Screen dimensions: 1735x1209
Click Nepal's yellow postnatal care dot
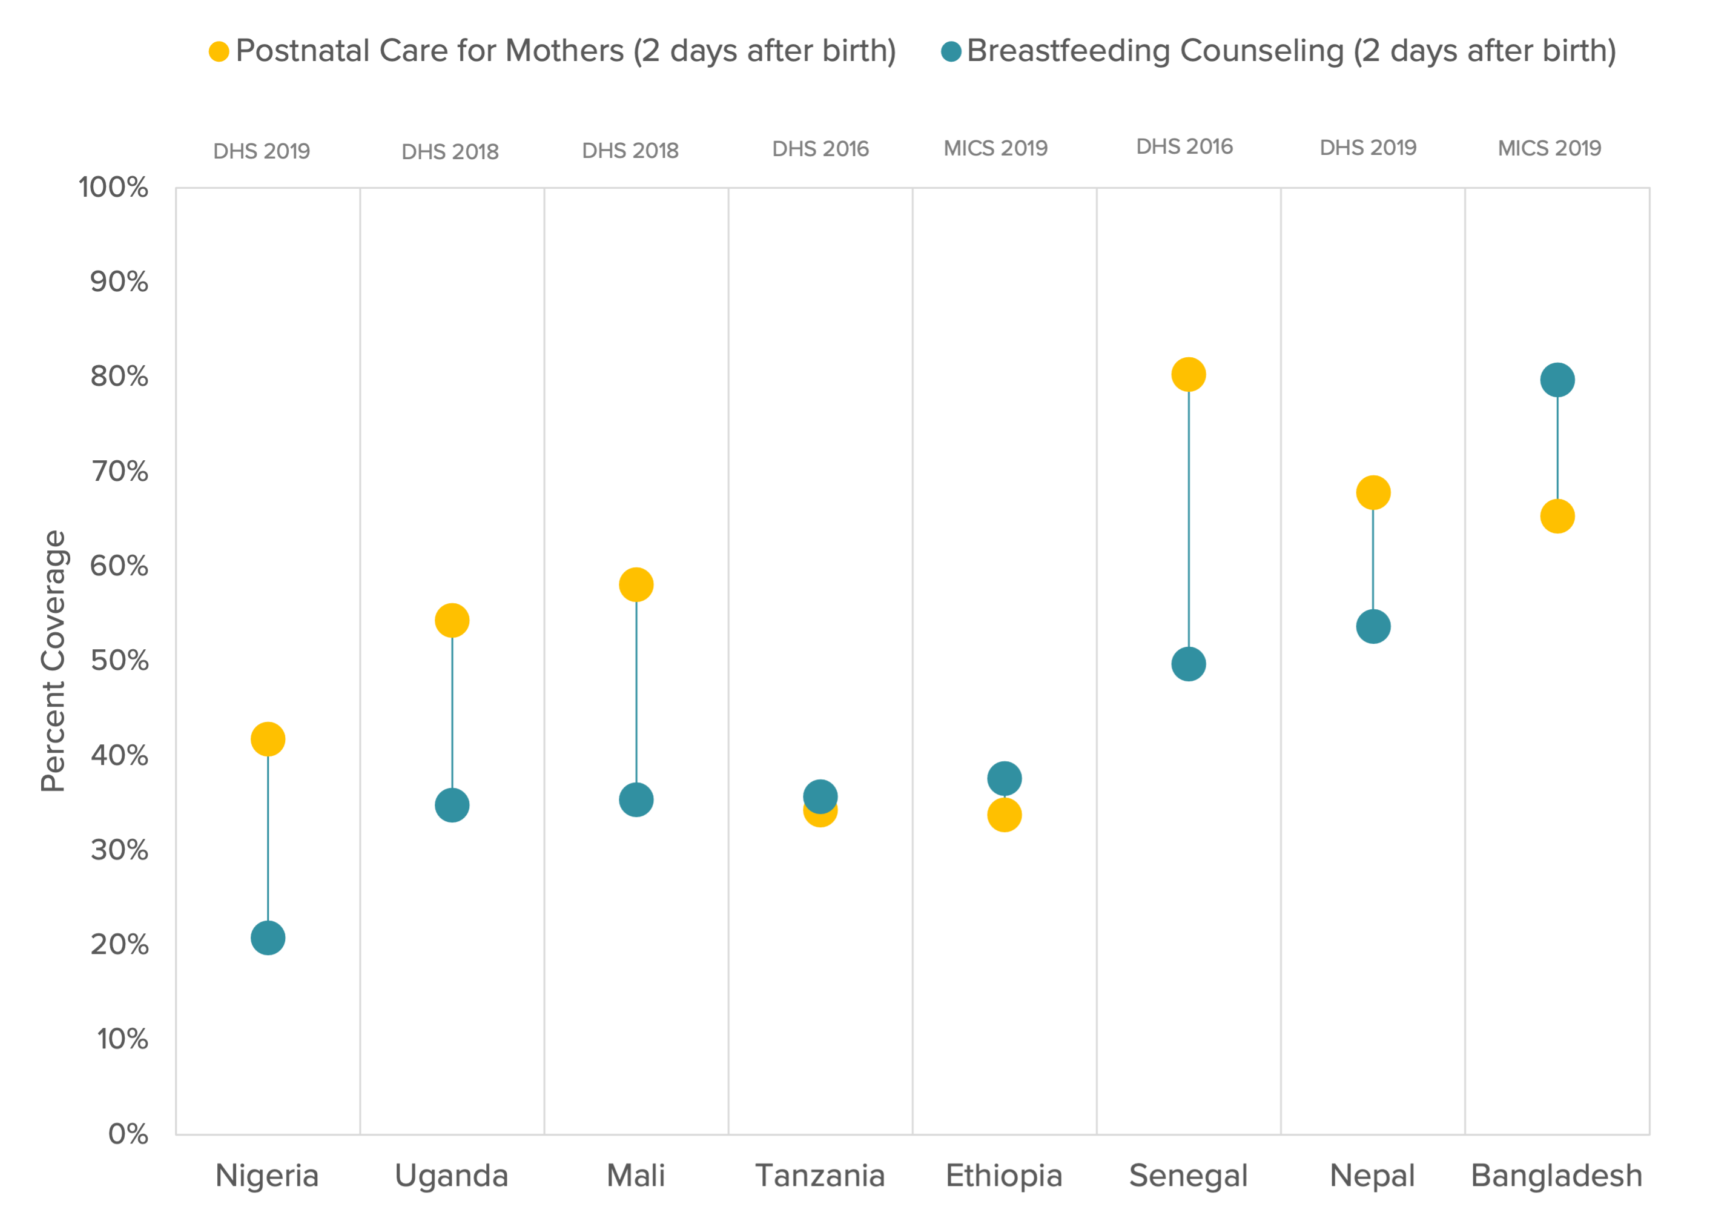point(1373,492)
